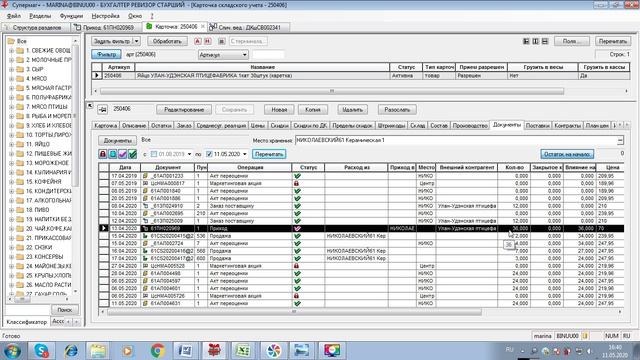Click the Поиск button under the tree
This screenshot has height=360, width=640.
(x=64, y=310)
